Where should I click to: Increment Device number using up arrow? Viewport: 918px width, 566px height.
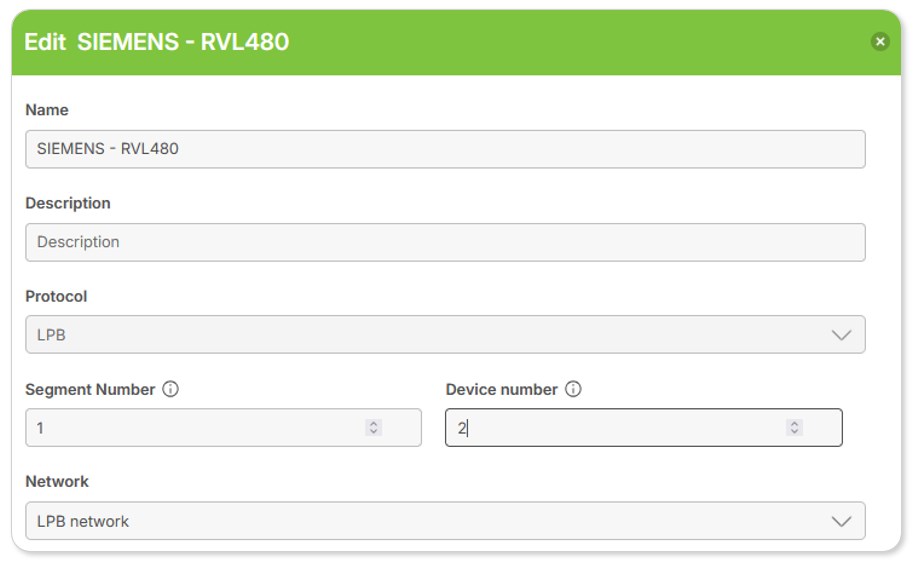(794, 423)
